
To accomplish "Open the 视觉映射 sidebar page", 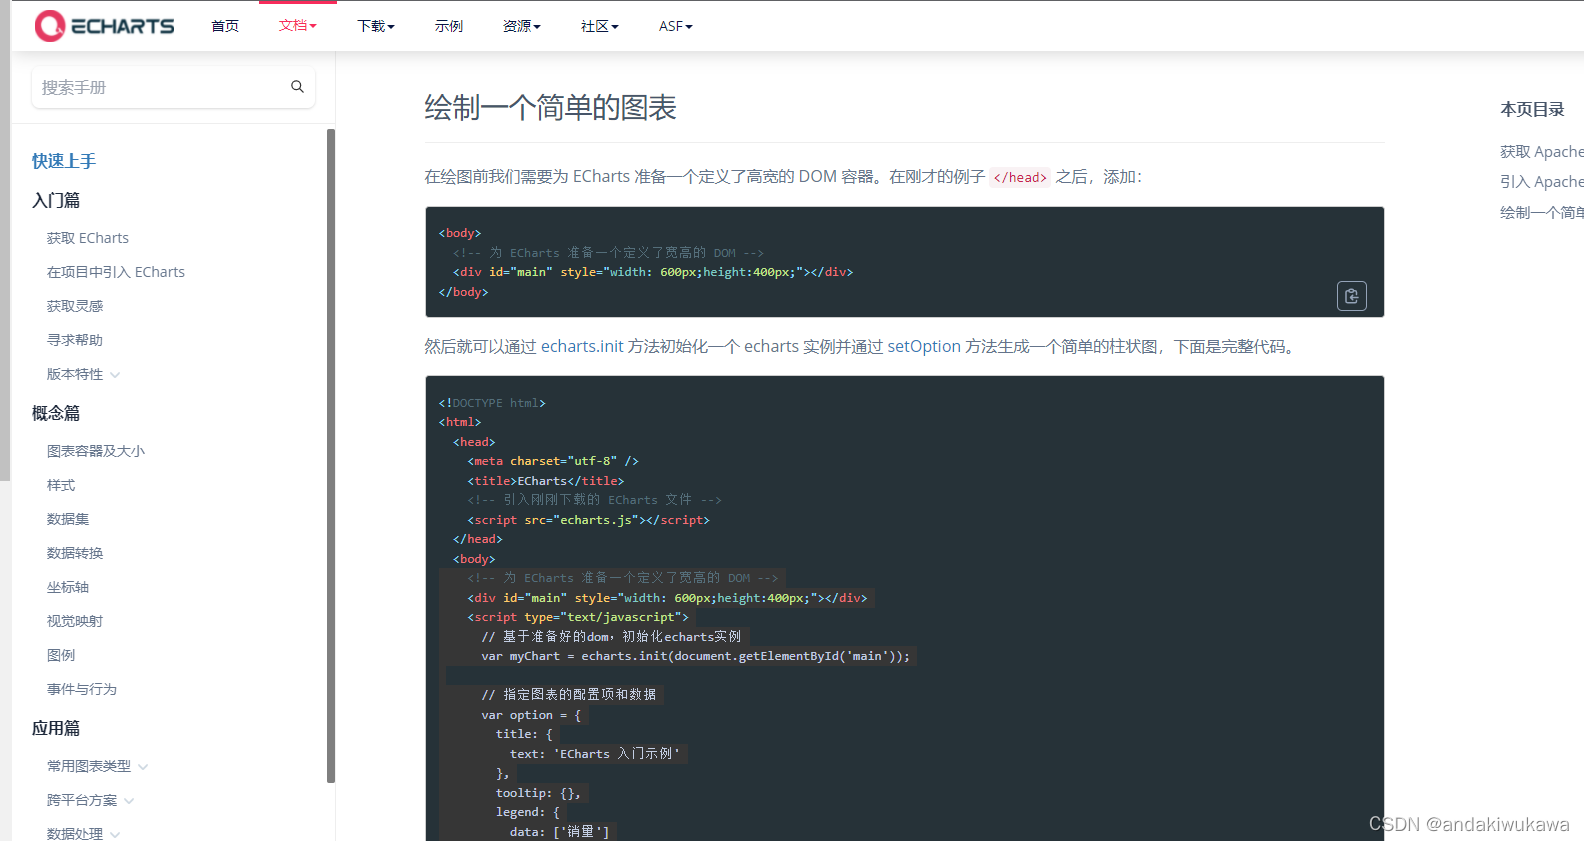I will click(x=75, y=621).
